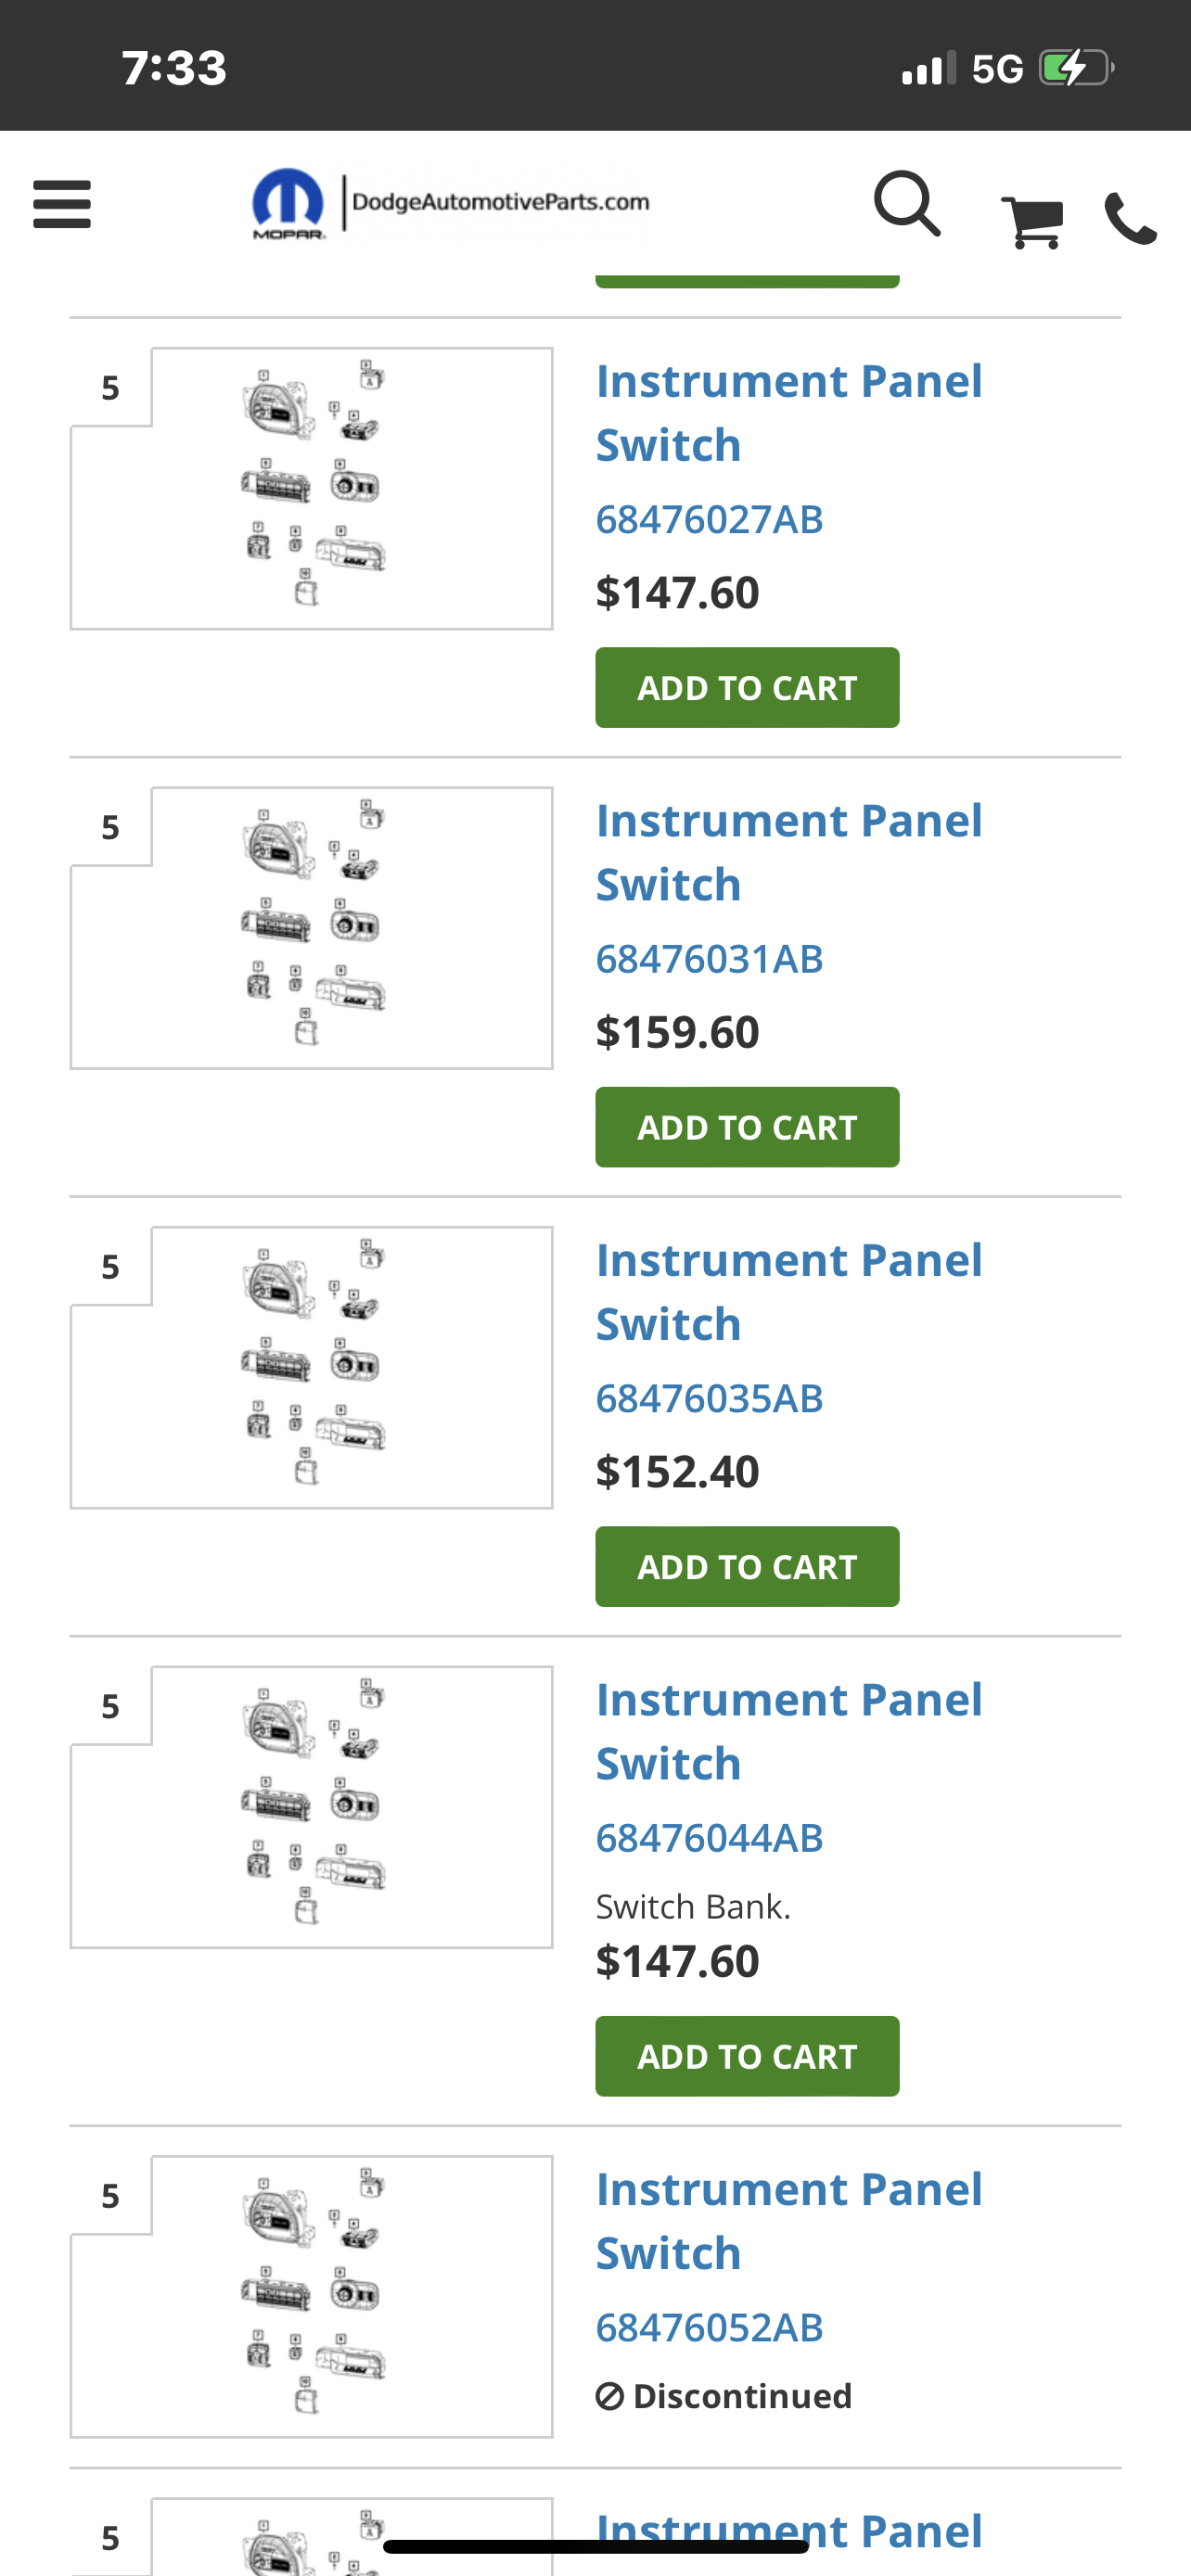1191x2576 pixels.
Task: Open the search magnifier icon
Action: (907, 204)
